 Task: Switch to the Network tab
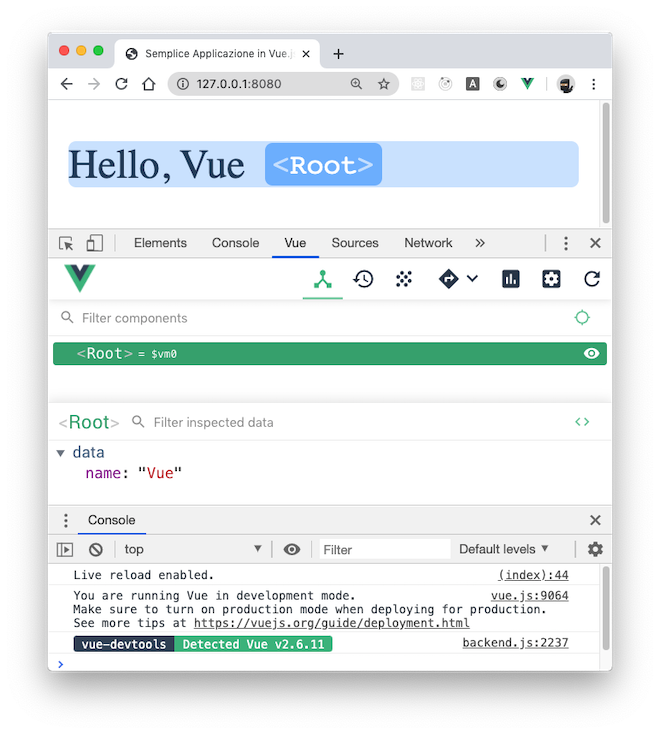click(428, 243)
